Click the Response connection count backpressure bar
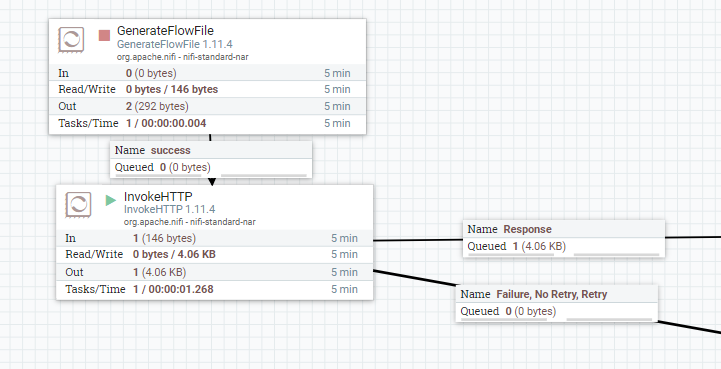This screenshot has width=721, height=369. click(x=510, y=254)
